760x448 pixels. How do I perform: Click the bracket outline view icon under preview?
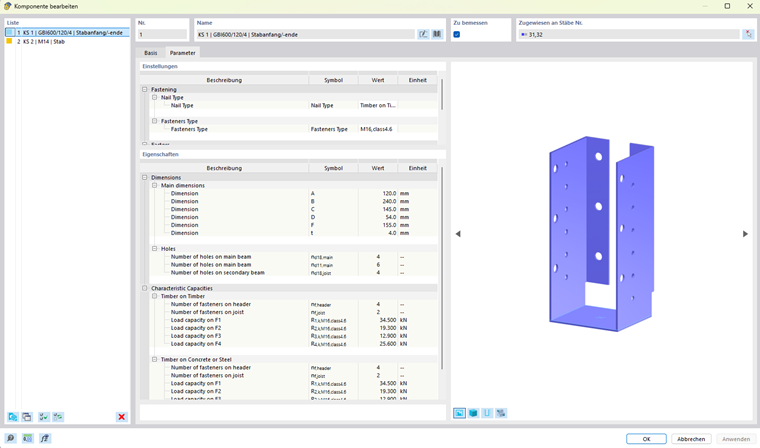point(487,413)
